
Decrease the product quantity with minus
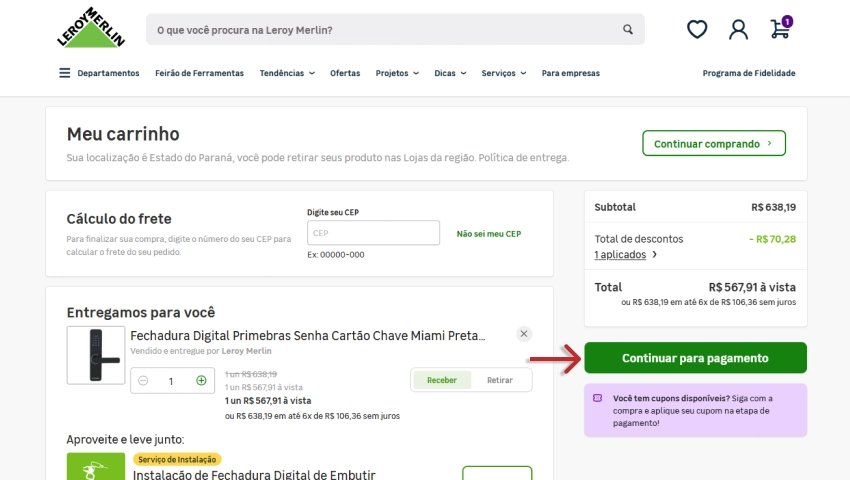point(143,381)
